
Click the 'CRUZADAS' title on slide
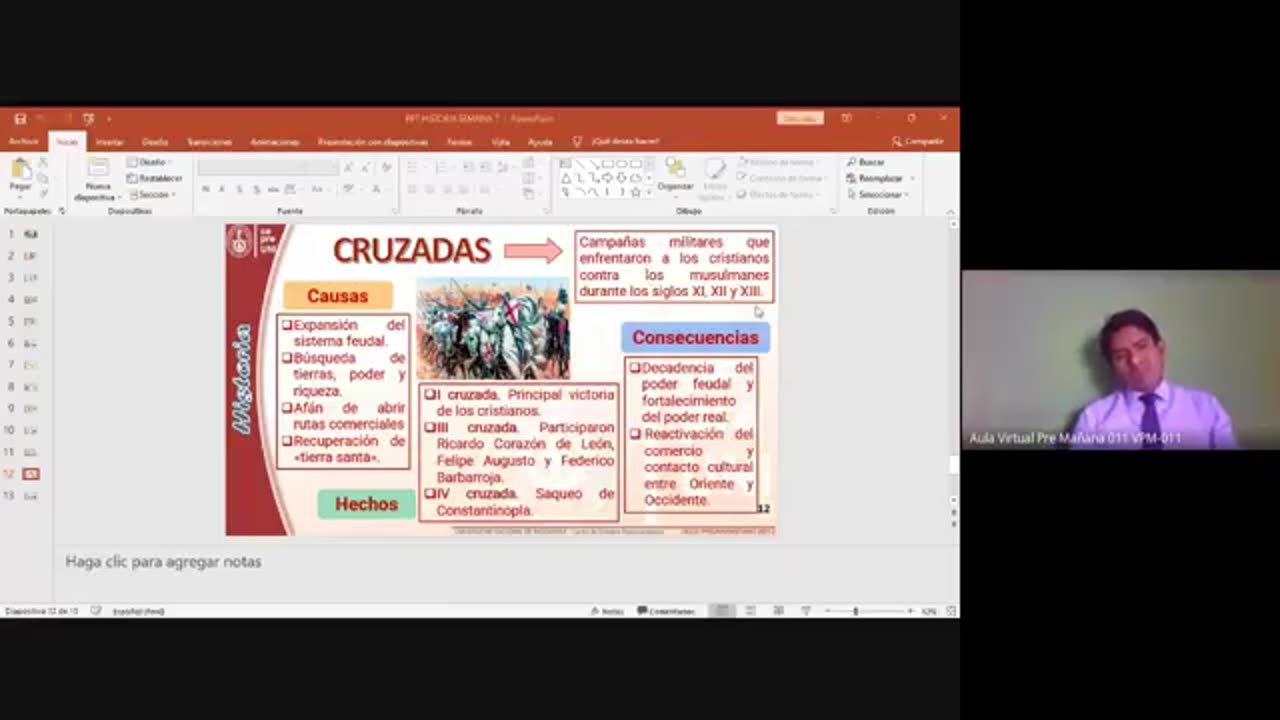(412, 250)
